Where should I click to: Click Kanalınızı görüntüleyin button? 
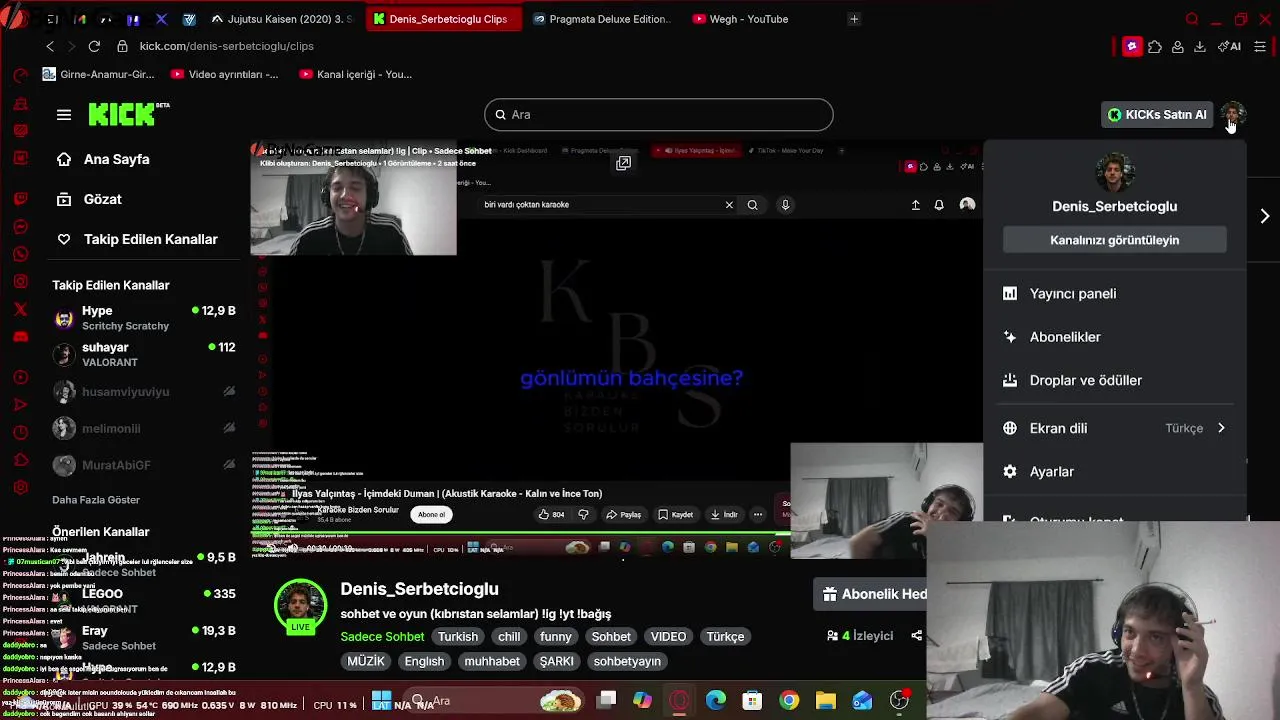coord(1114,240)
